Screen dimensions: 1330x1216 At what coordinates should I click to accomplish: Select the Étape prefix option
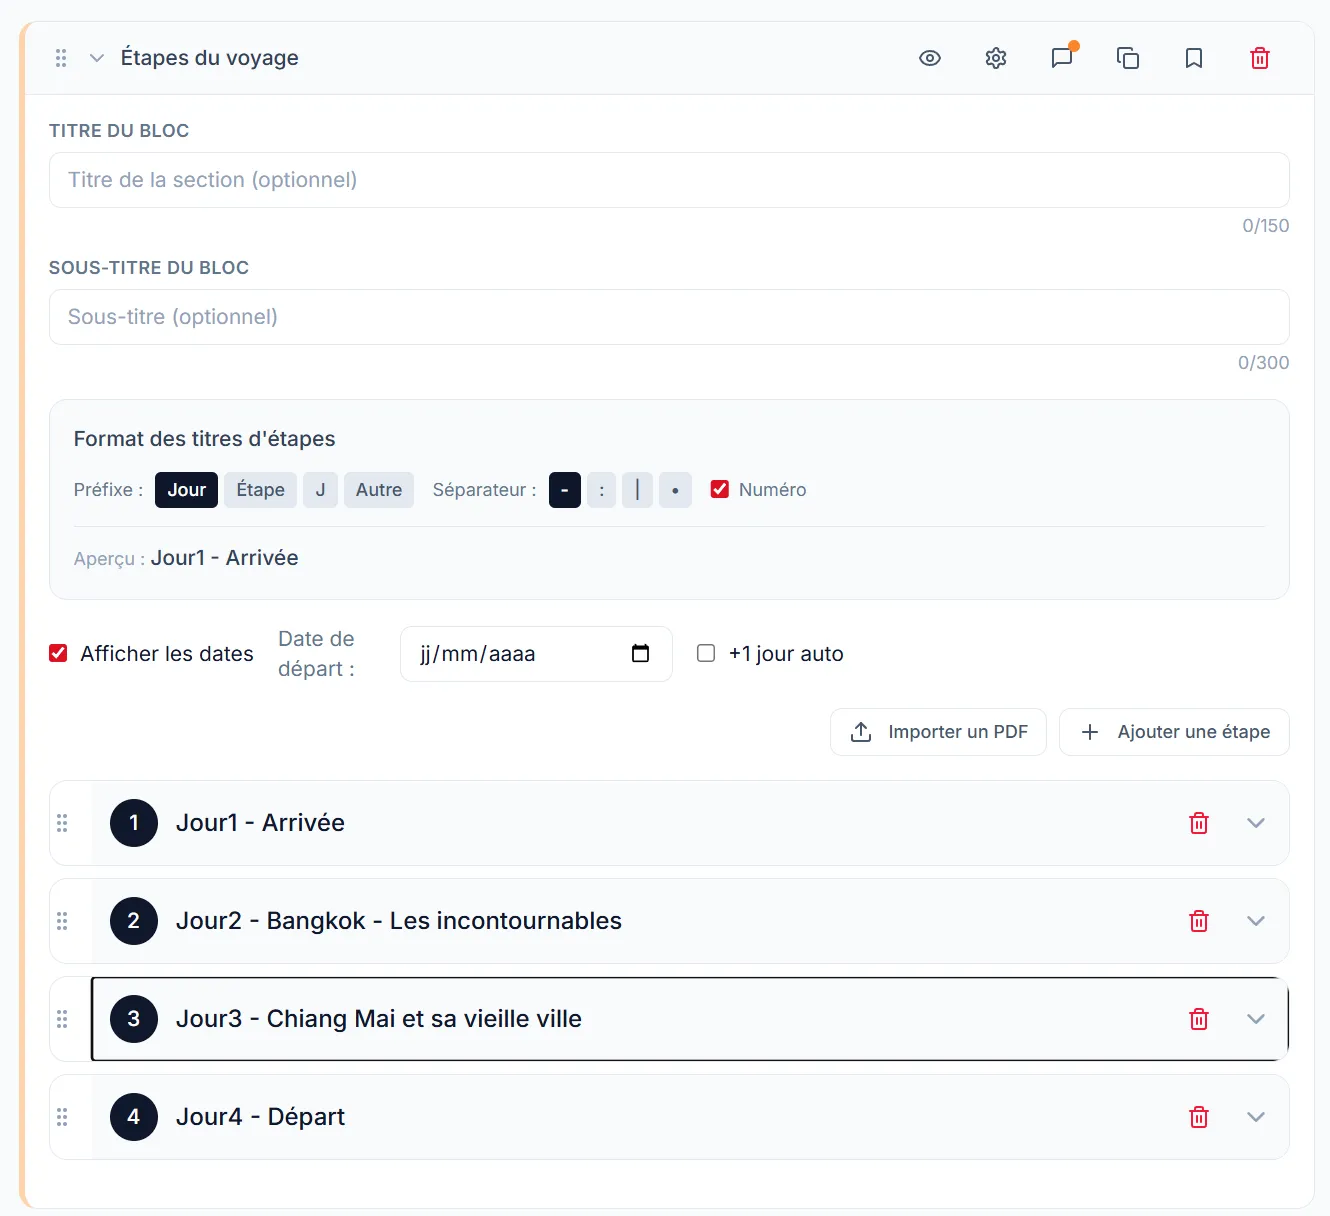(x=260, y=490)
